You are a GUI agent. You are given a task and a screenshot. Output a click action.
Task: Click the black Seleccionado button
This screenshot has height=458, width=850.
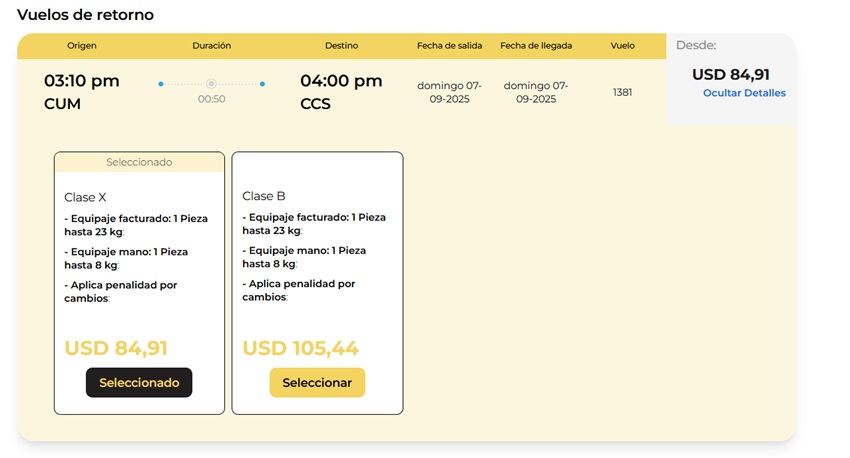[139, 383]
